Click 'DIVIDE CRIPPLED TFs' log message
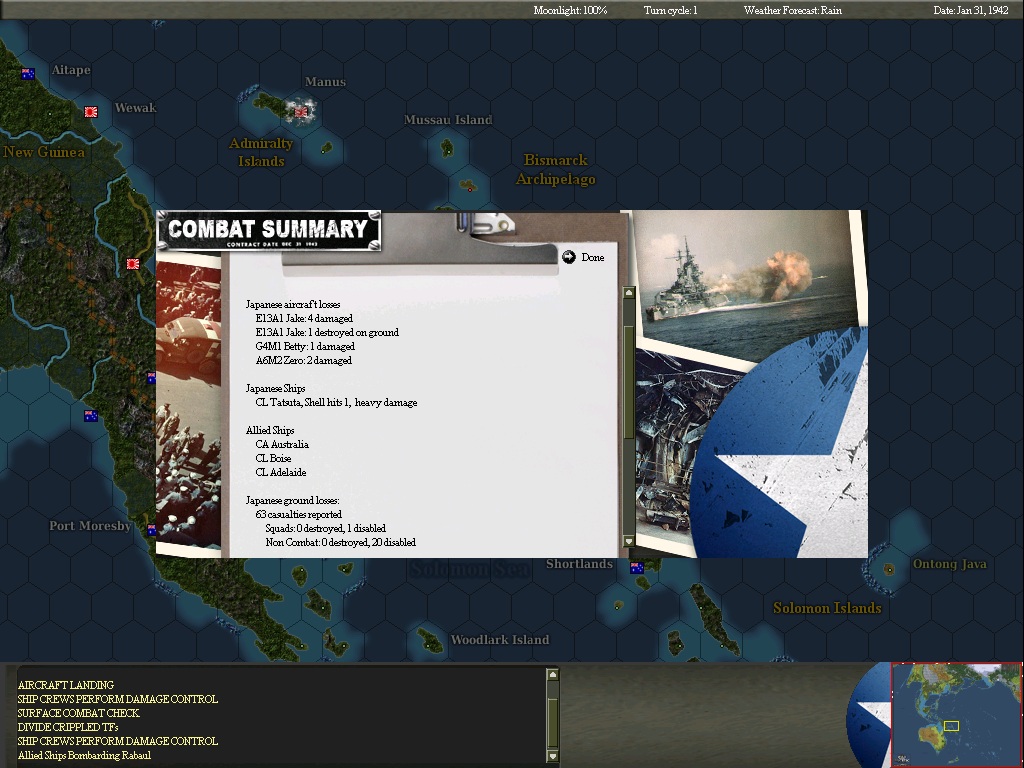 pyautogui.click(x=68, y=727)
